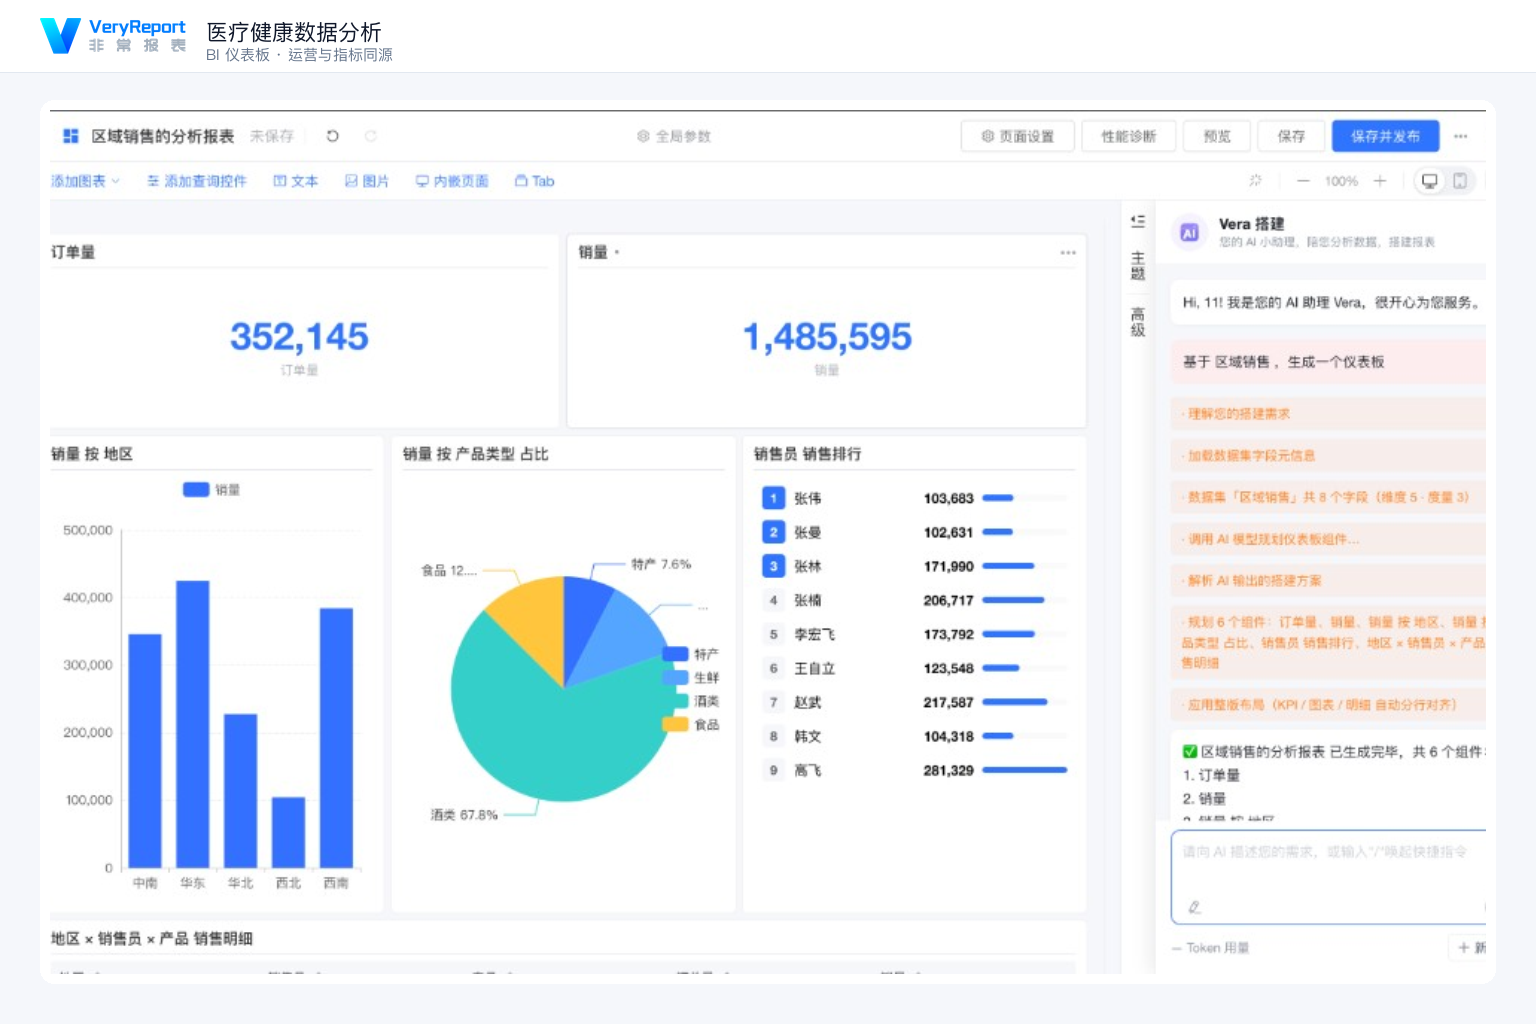Open the 主题 side tab
The height and width of the screenshot is (1024, 1536).
[x=1138, y=266]
